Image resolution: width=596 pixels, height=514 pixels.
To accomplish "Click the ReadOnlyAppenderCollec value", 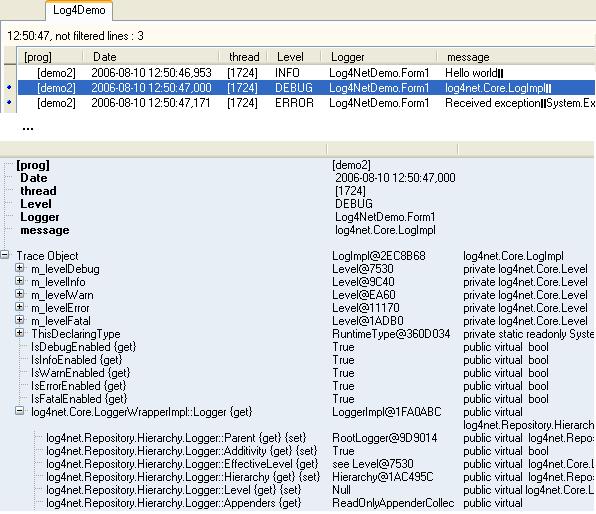I will [x=393, y=503].
